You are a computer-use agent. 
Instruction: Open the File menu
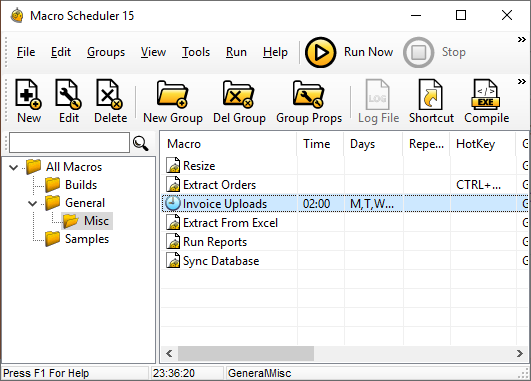point(26,52)
